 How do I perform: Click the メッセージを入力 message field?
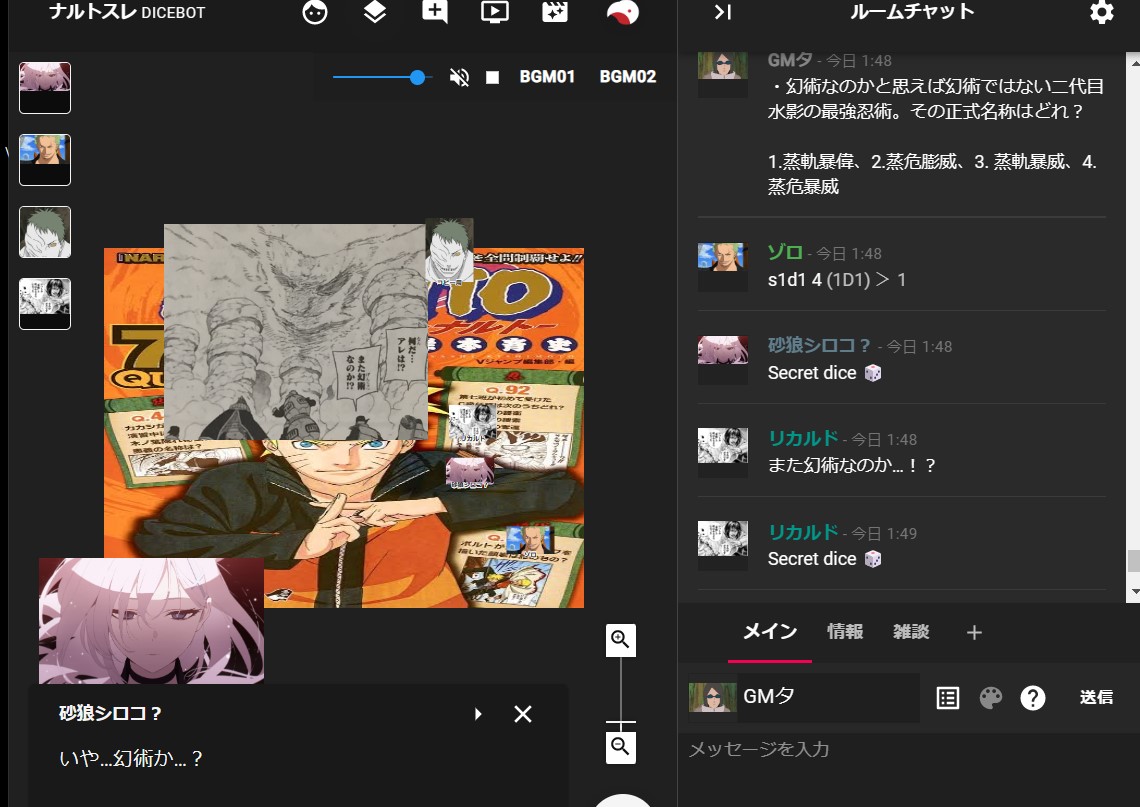pyautogui.click(x=905, y=749)
